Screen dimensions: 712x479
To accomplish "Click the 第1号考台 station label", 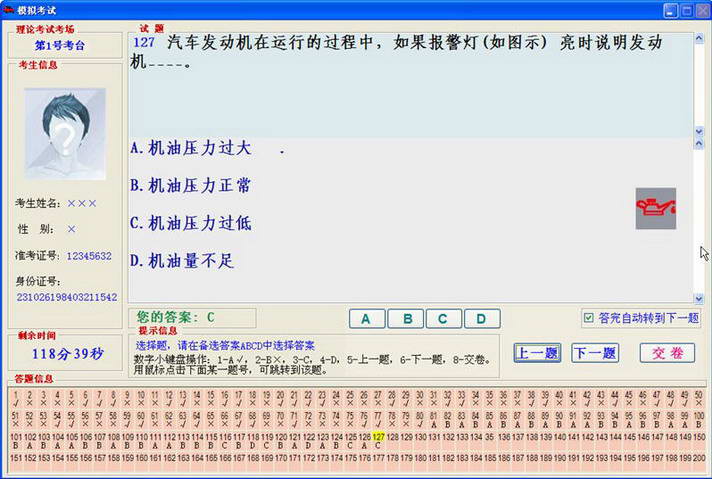I will coord(59,45).
